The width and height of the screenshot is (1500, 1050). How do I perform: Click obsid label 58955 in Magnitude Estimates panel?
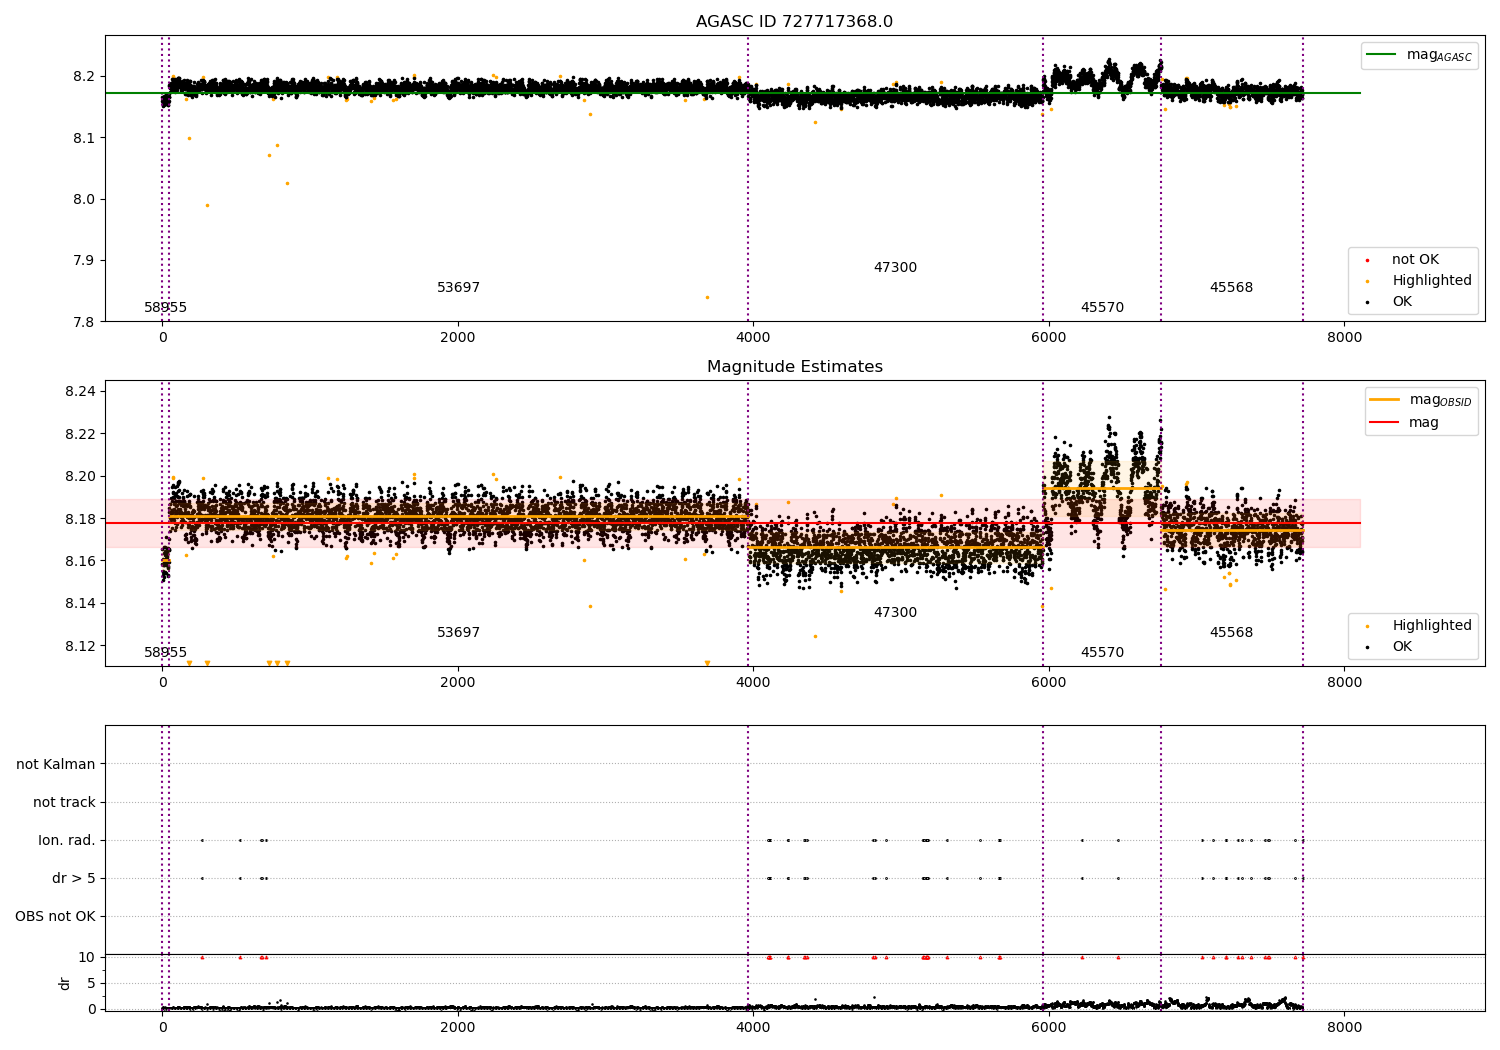165,653
